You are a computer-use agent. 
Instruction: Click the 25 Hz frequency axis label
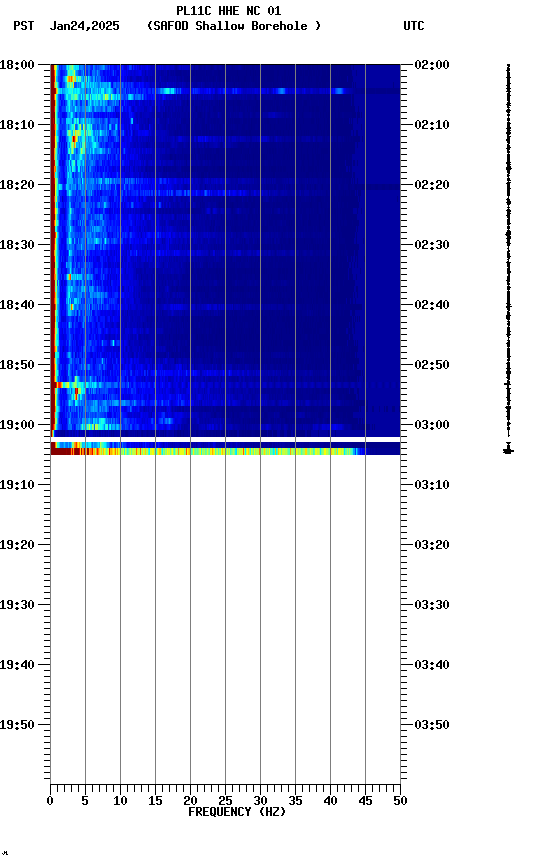click(225, 802)
